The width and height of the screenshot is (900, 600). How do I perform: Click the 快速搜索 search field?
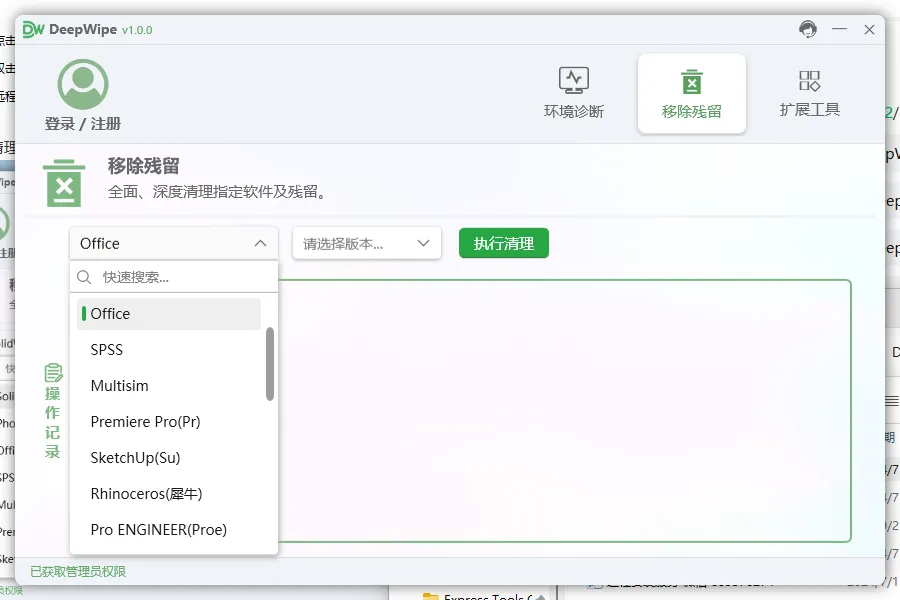(x=174, y=277)
